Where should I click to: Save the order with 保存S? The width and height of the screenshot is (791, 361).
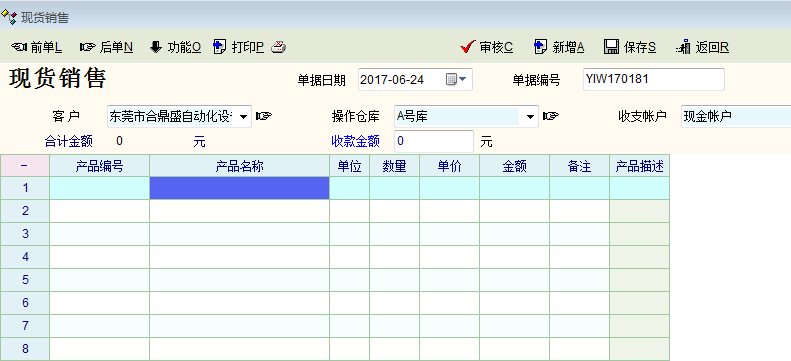(630, 47)
